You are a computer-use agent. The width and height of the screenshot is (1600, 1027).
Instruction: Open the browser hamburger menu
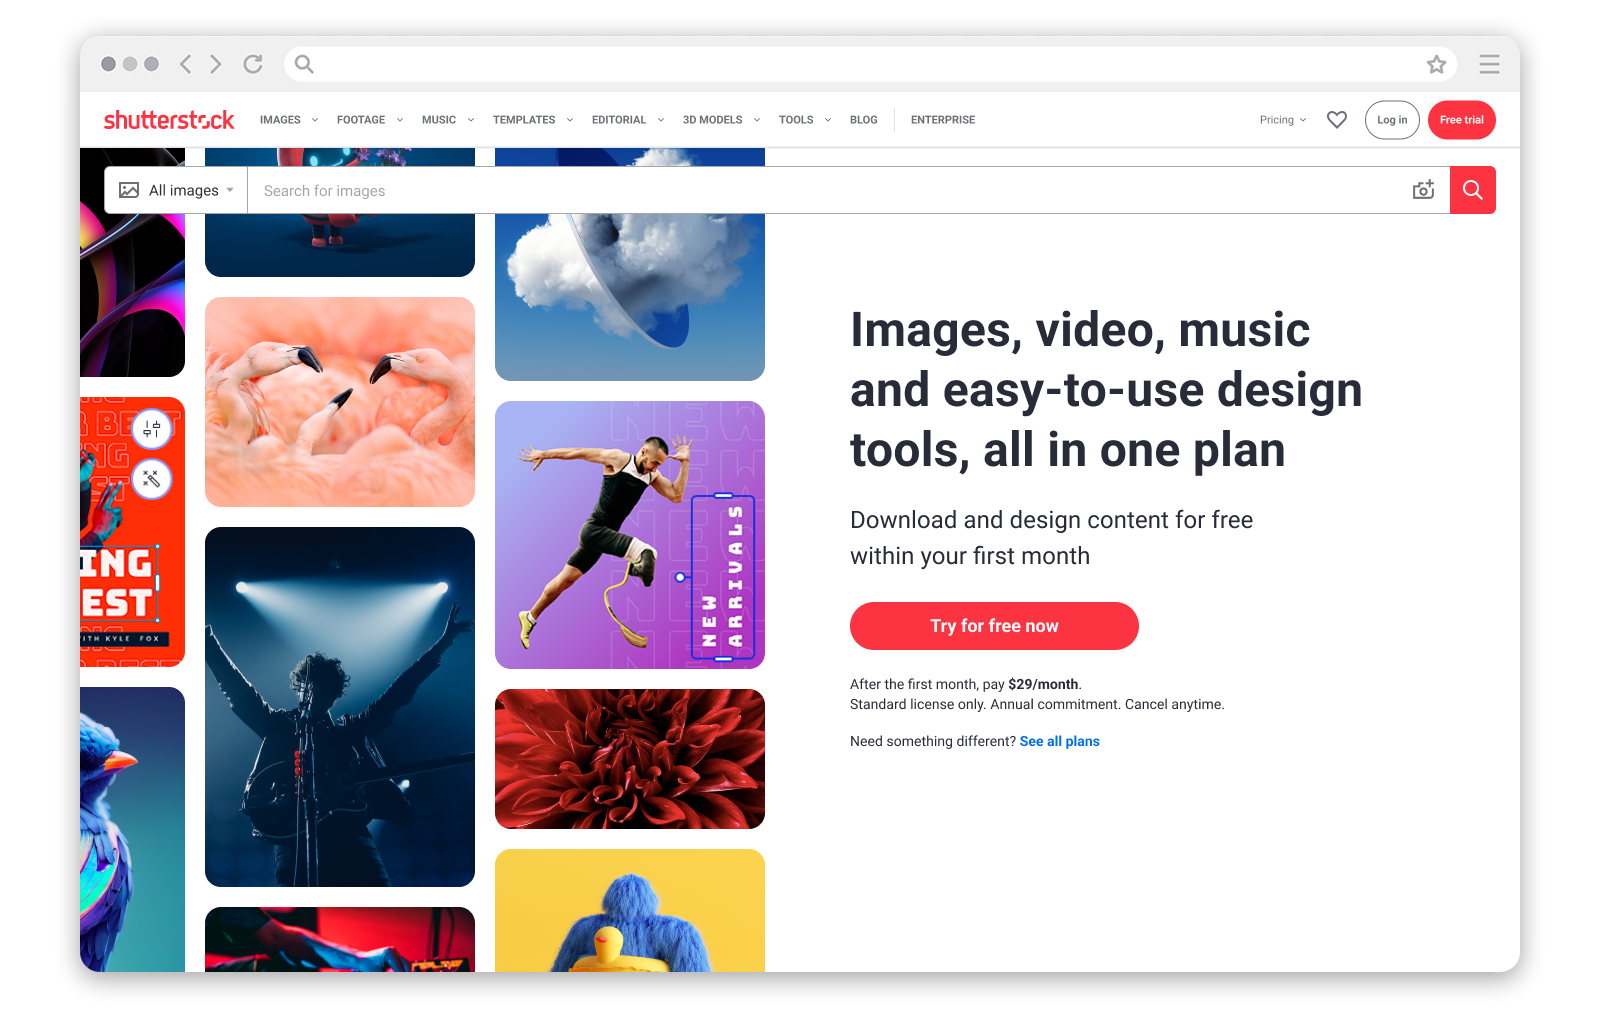pyautogui.click(x=1489, y=64)
